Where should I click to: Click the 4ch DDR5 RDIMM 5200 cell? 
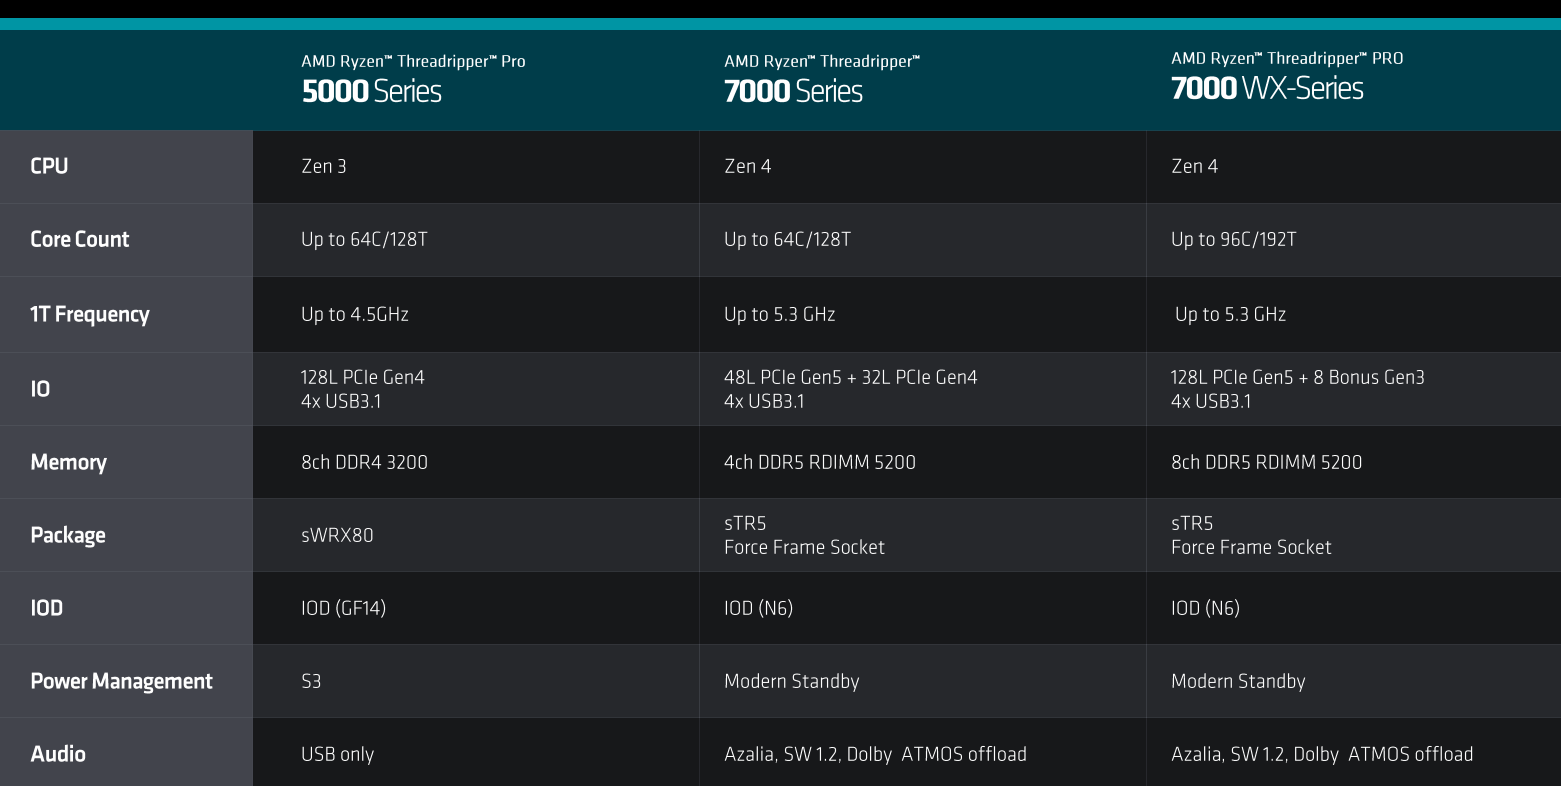pos(820,462)
